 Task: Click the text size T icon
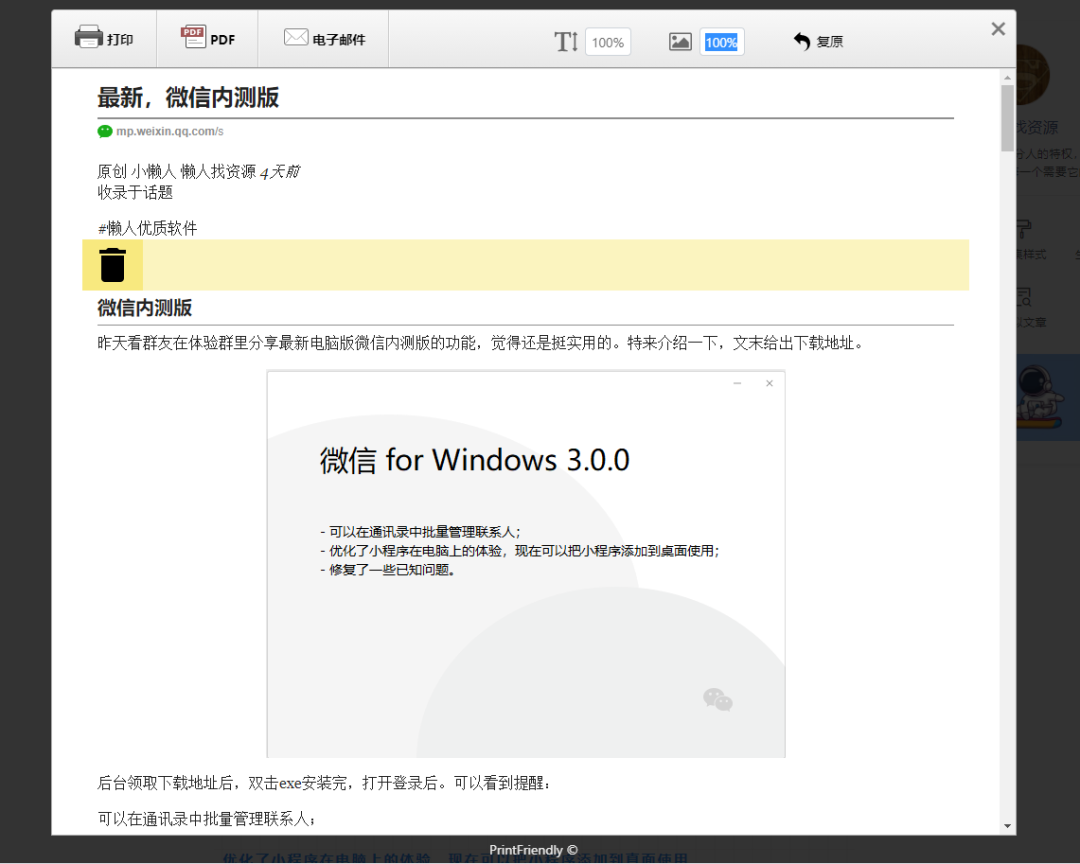click(566, 42)
